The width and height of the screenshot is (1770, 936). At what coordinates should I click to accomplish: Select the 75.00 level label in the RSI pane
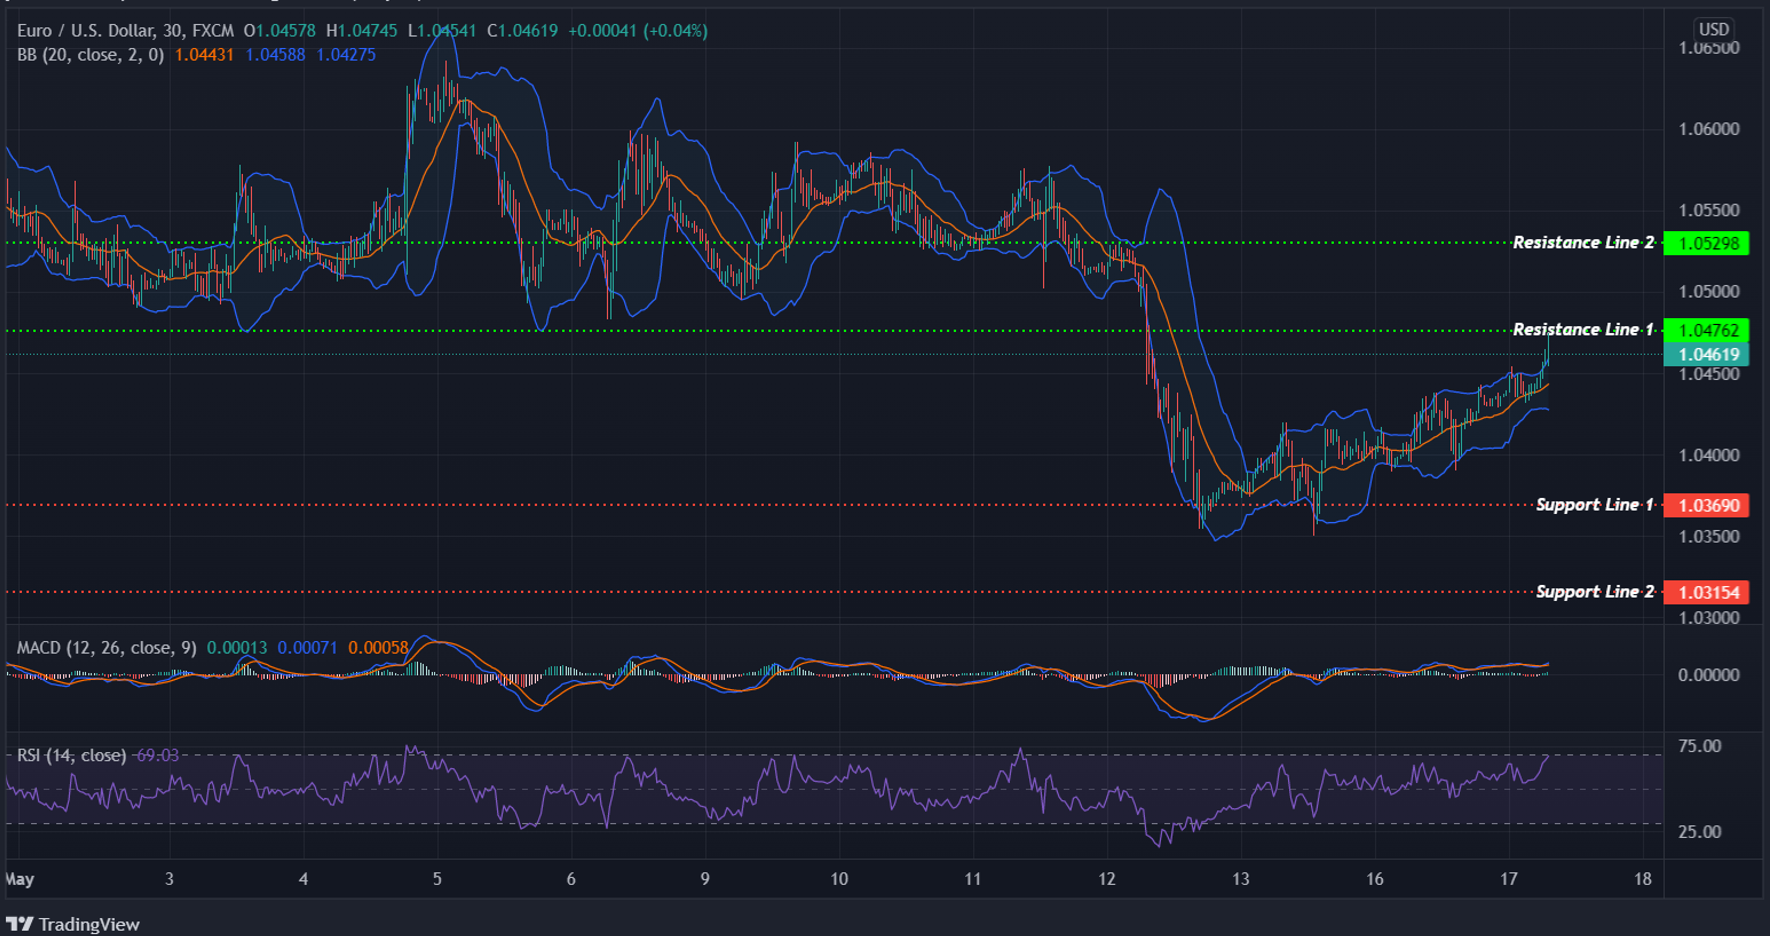coord(1700,745)
